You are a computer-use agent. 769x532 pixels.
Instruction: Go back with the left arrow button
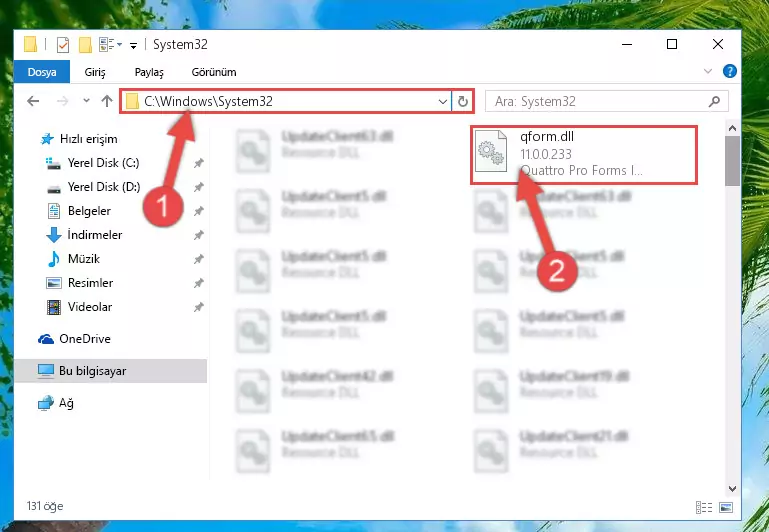click(x=33, y=101)
